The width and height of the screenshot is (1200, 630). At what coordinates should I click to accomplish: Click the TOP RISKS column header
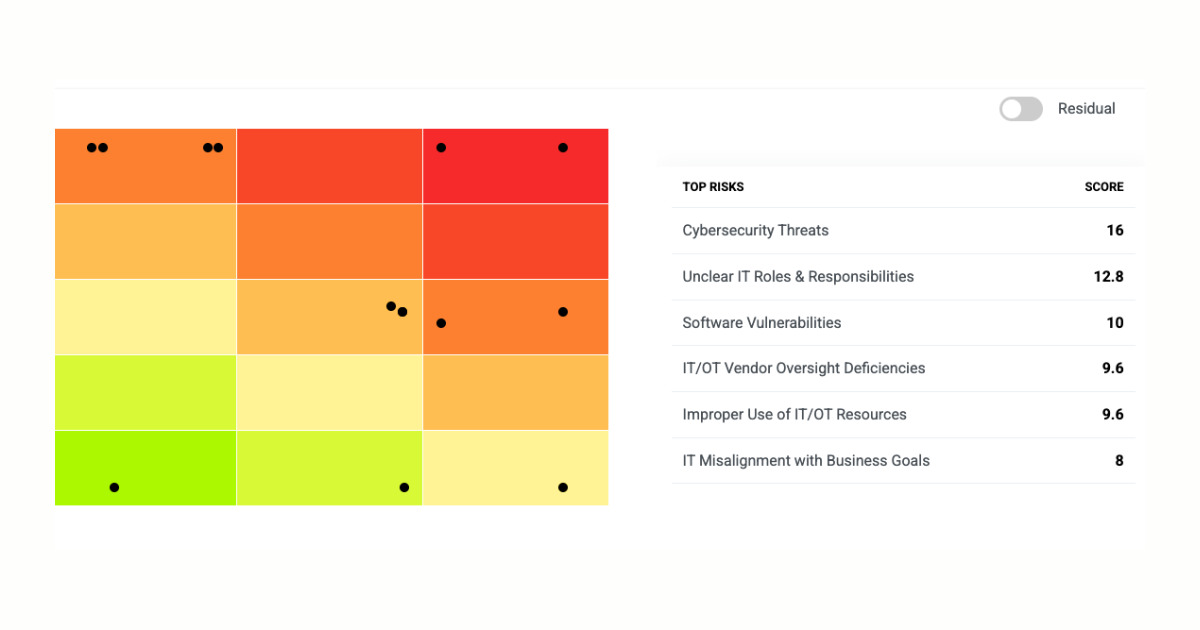[x=713, y=187]
